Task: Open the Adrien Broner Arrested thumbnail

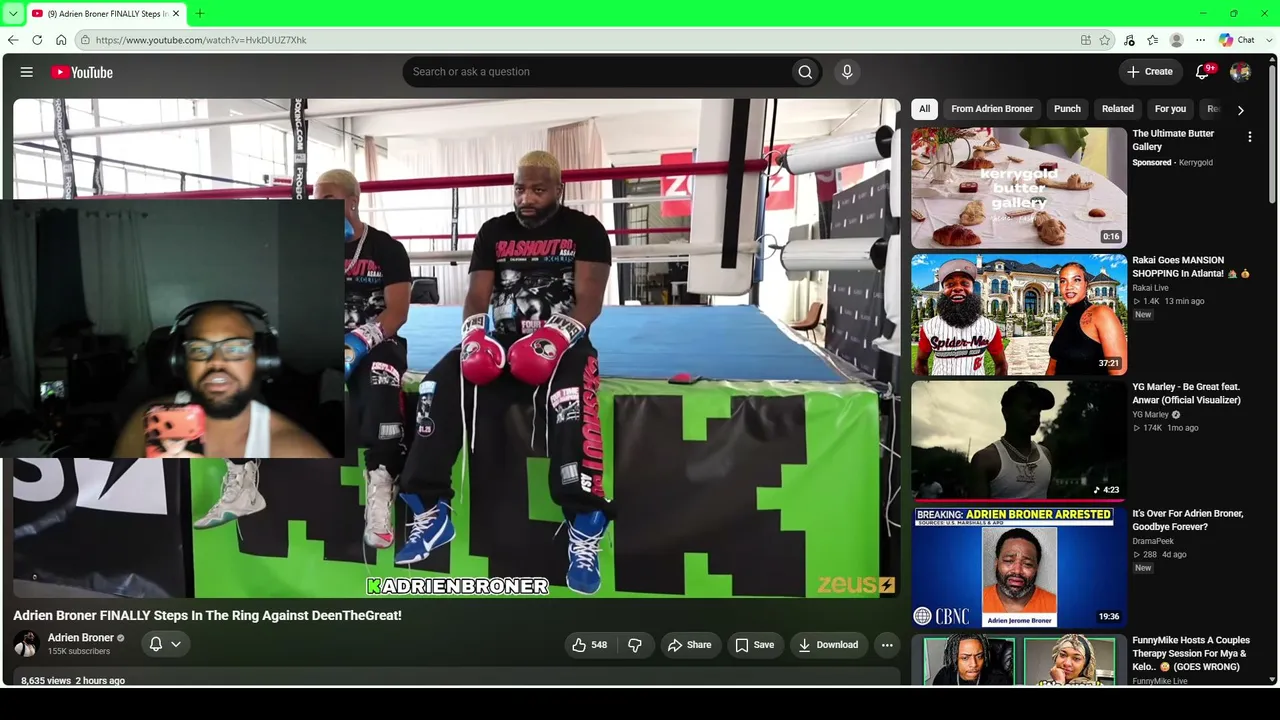Action: point(1019,567)
